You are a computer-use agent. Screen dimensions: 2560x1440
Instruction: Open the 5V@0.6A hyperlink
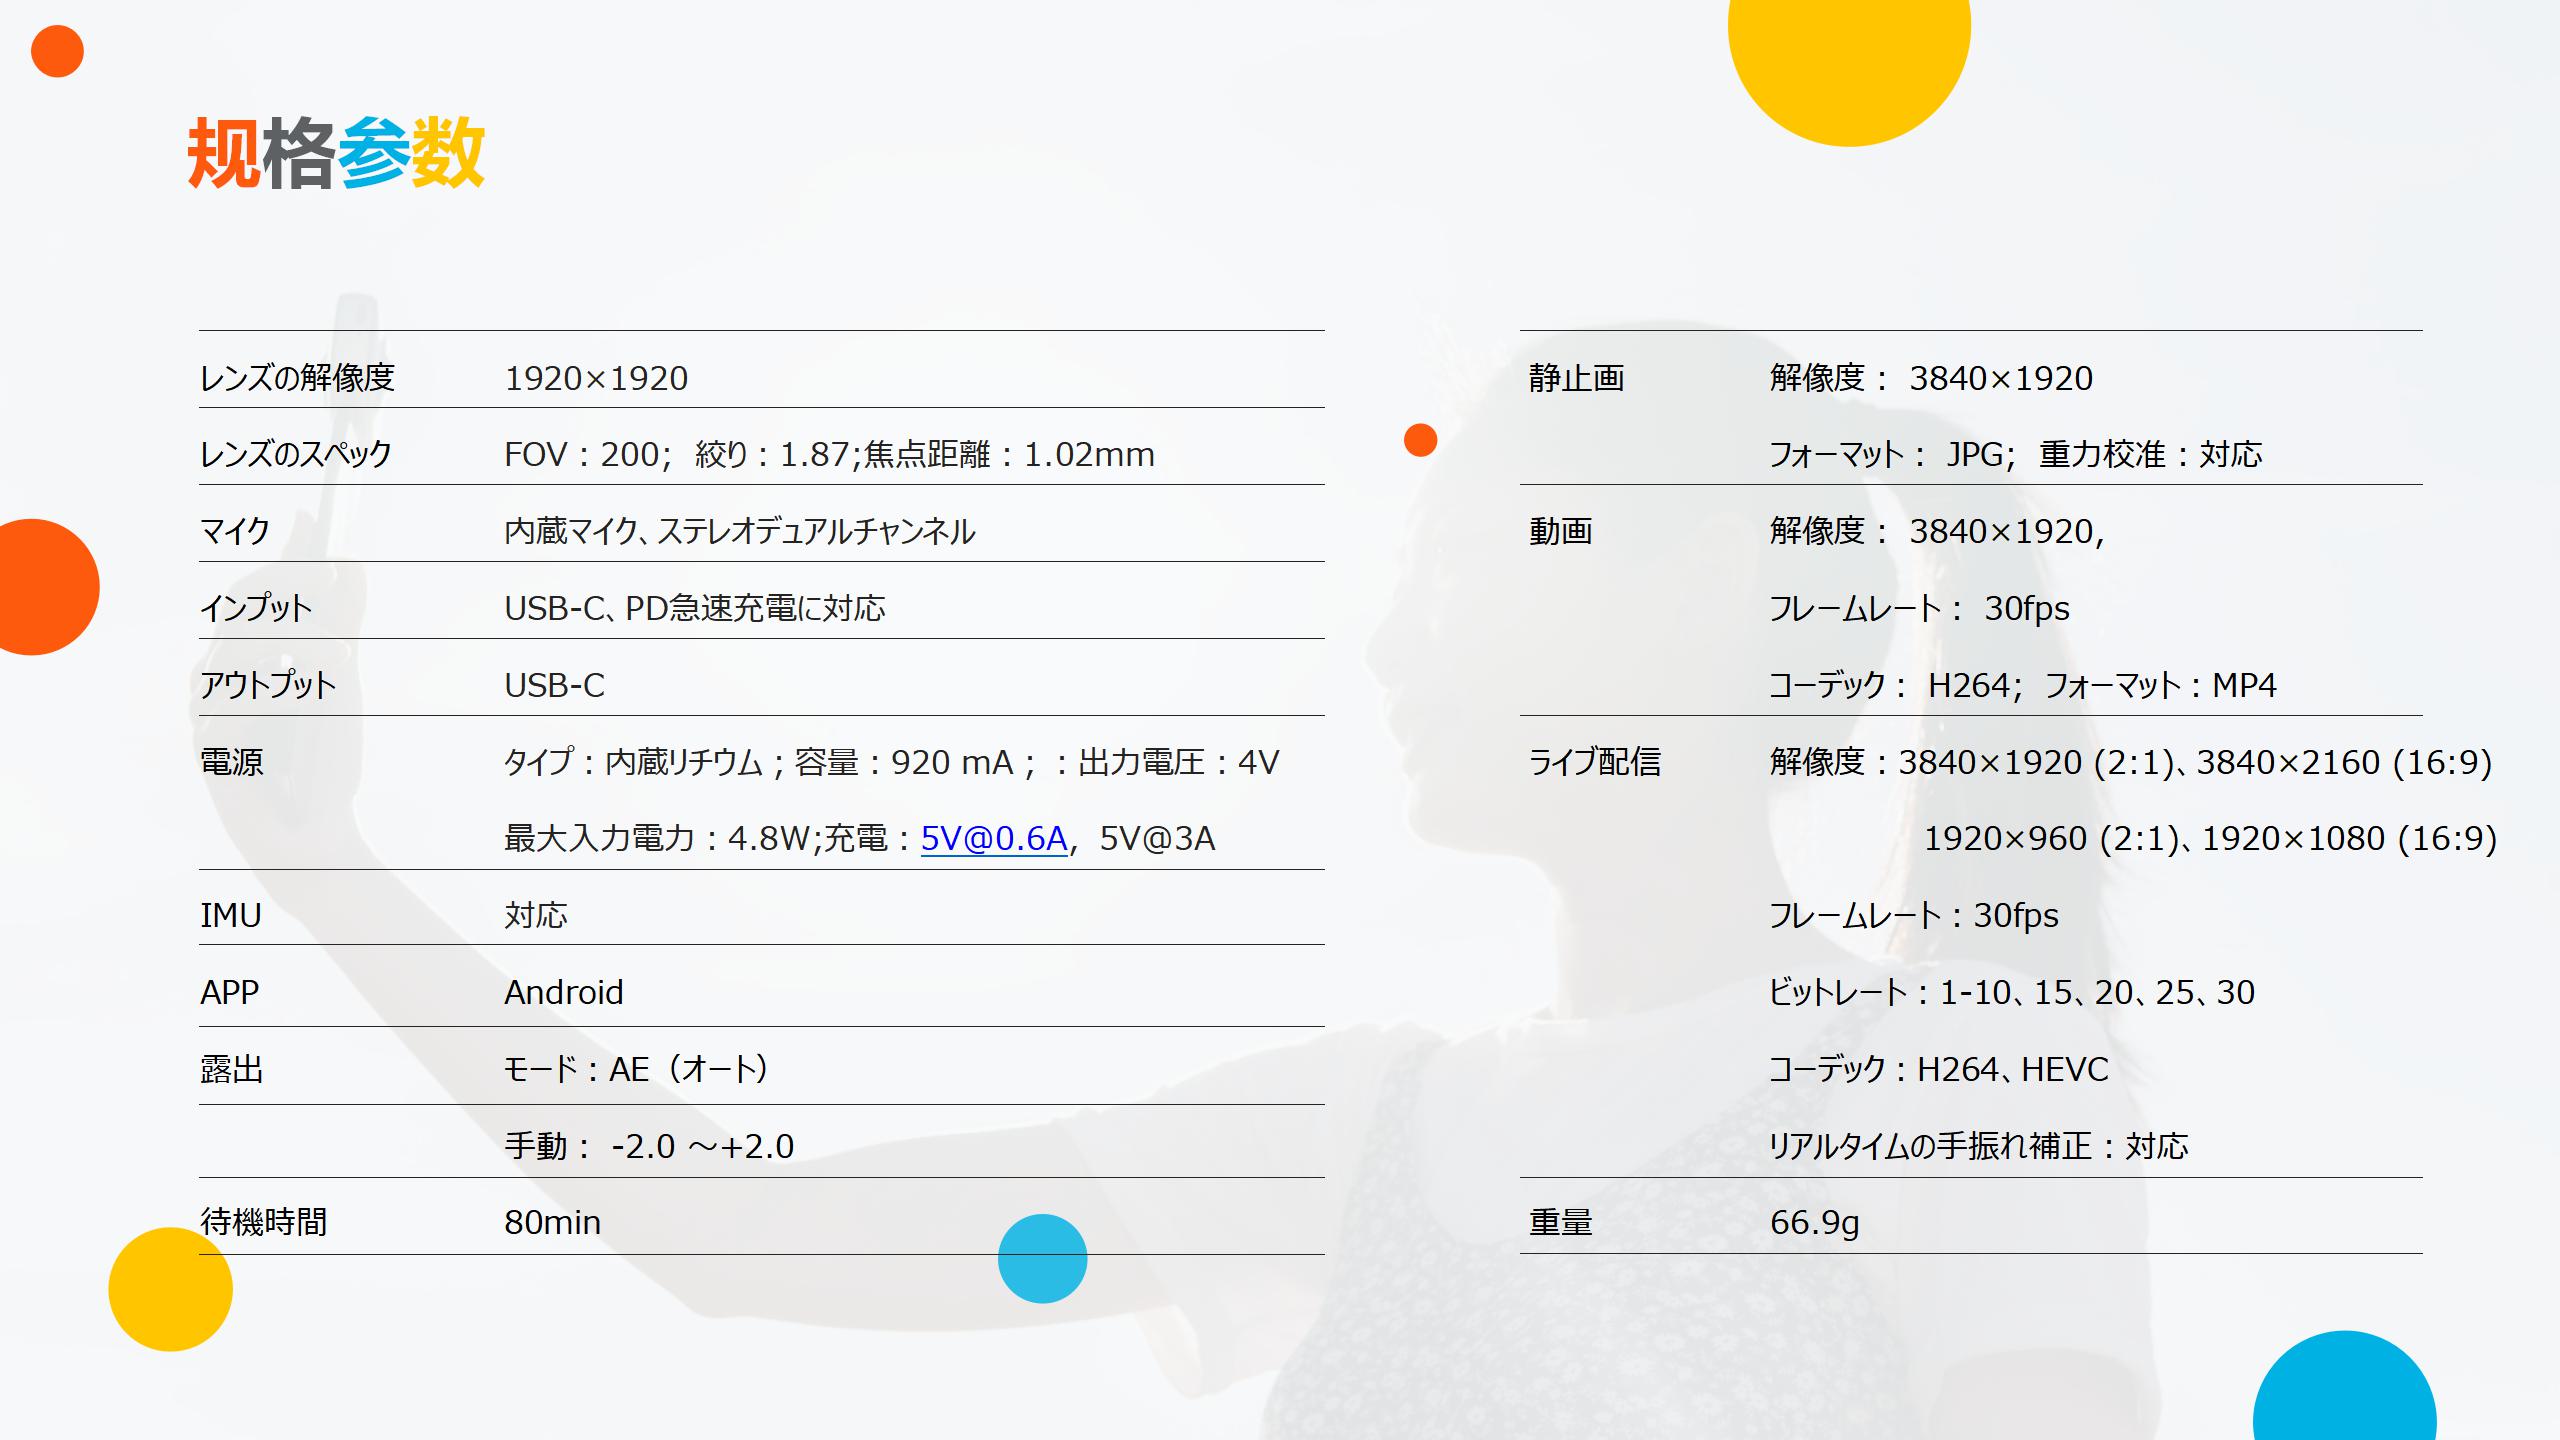point(992,840)
